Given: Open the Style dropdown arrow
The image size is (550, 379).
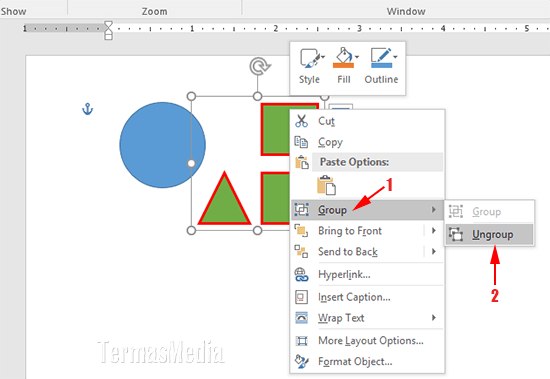Looking at the screenshot, I should click(x=323, y=57).
